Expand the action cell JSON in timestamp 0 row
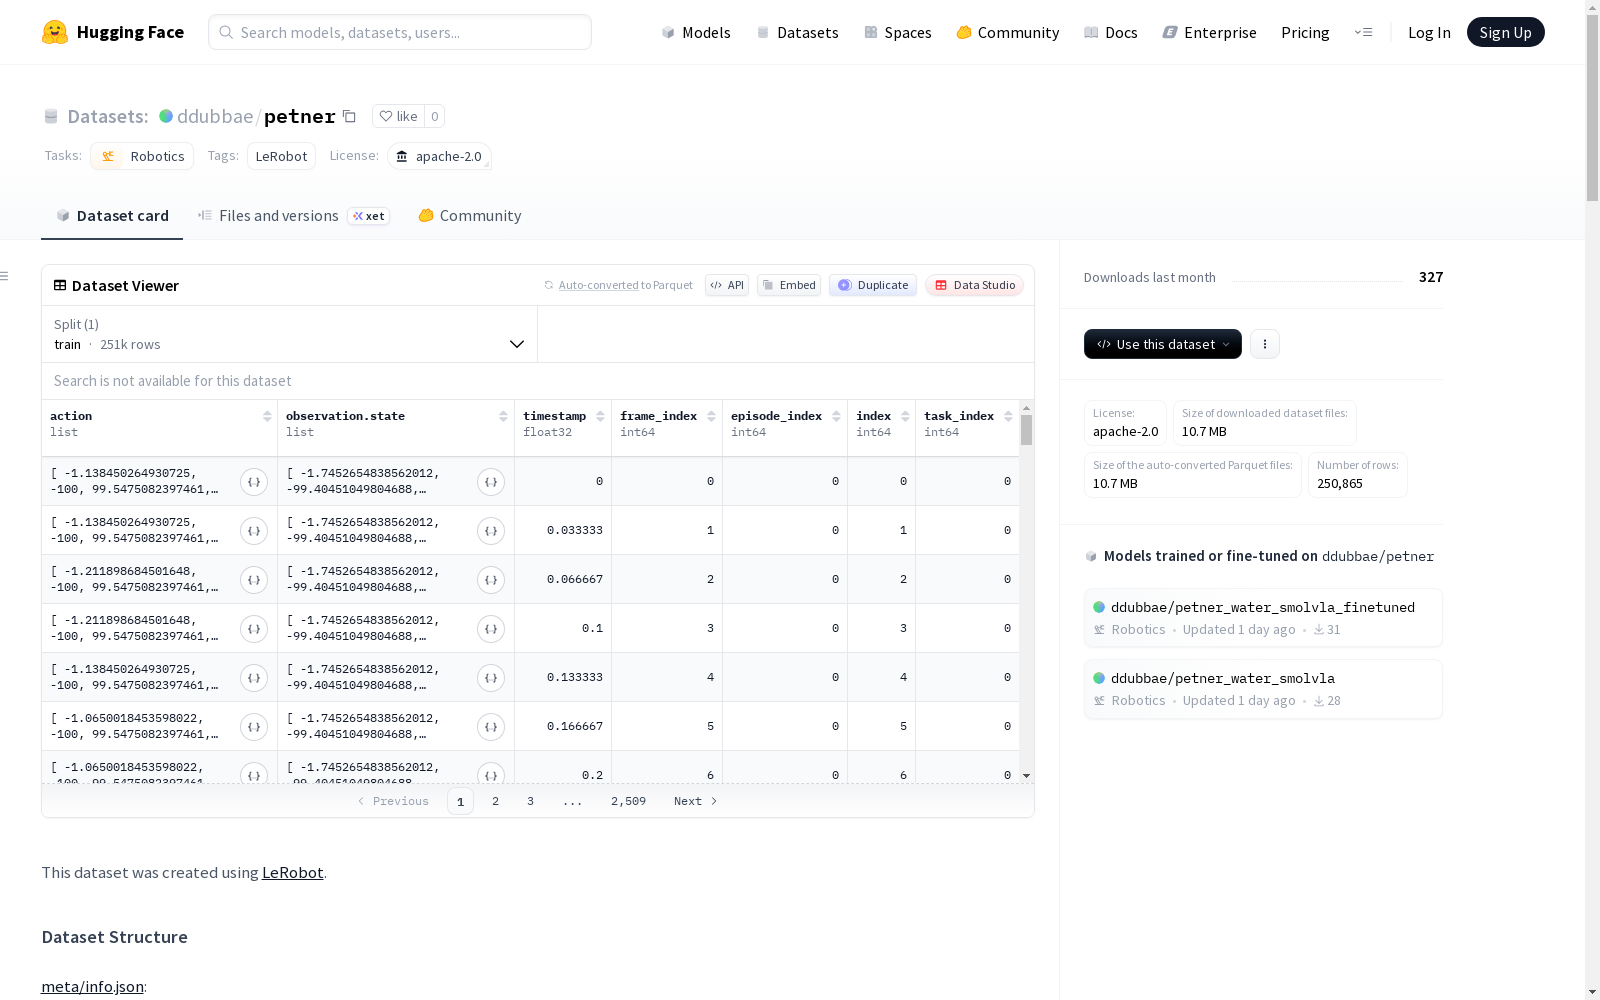Image resolution: width=1600 pixels, height=1000 pixels. point(254,482)
